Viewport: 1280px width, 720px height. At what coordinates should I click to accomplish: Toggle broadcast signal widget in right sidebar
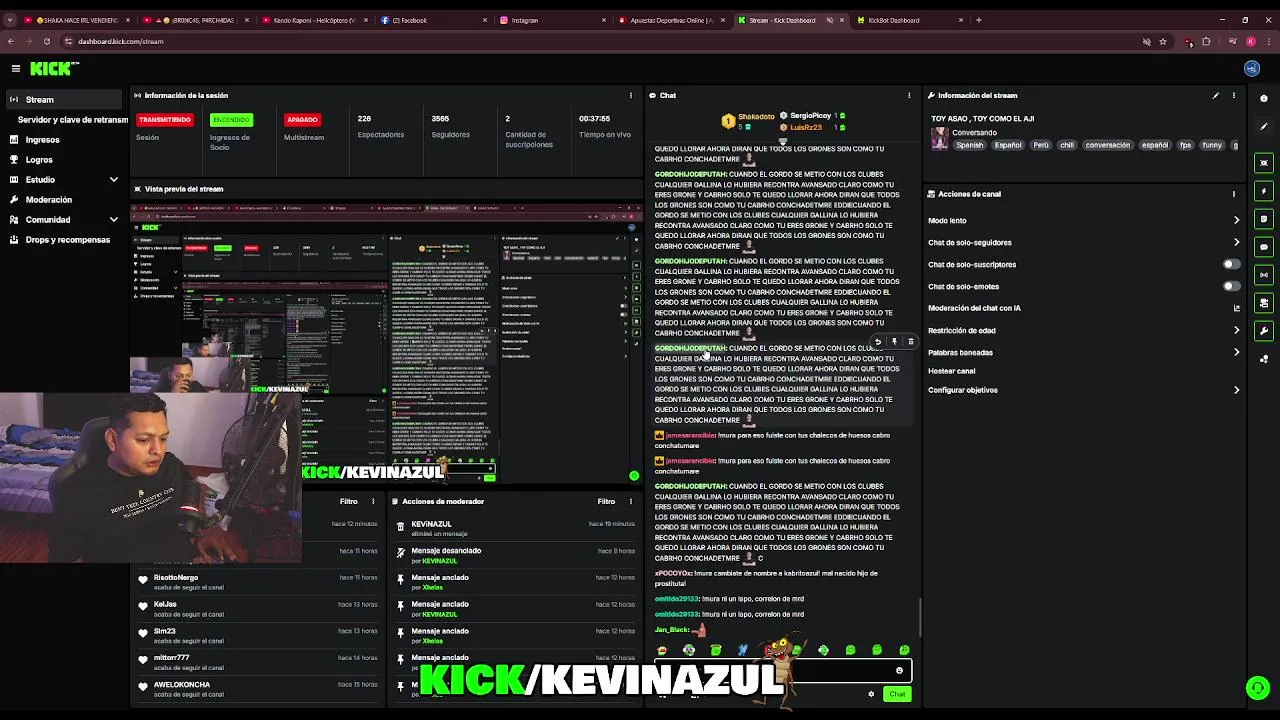point(1264,275)
